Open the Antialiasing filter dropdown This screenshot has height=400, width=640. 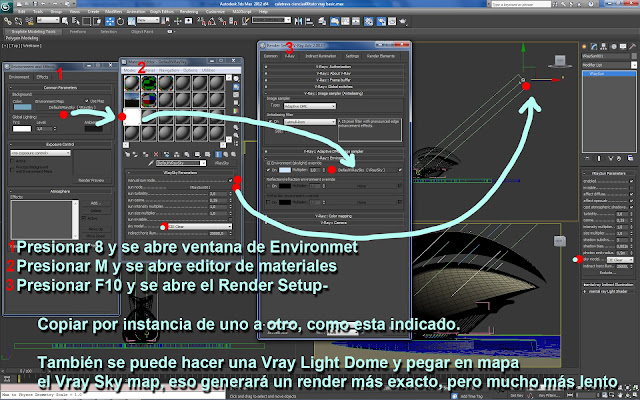point(310,122)
